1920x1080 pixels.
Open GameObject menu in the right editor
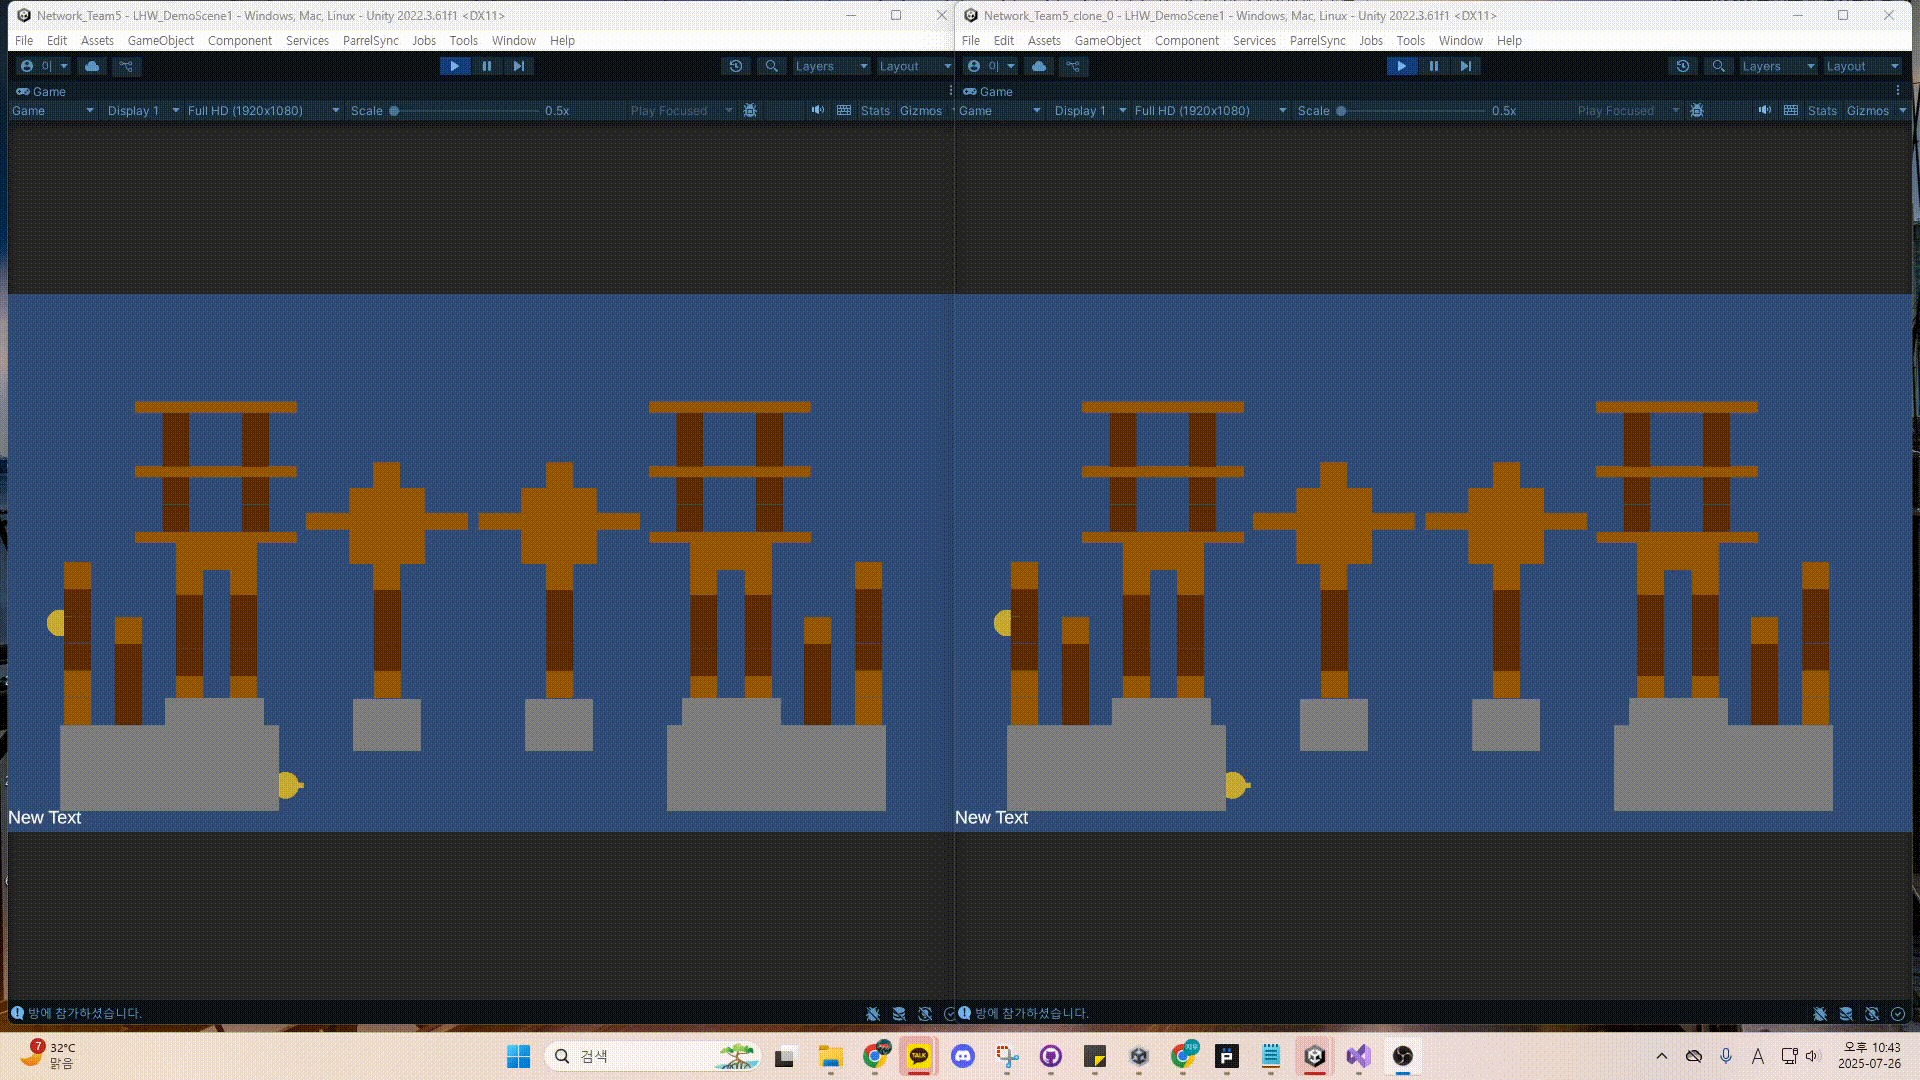1107,41
